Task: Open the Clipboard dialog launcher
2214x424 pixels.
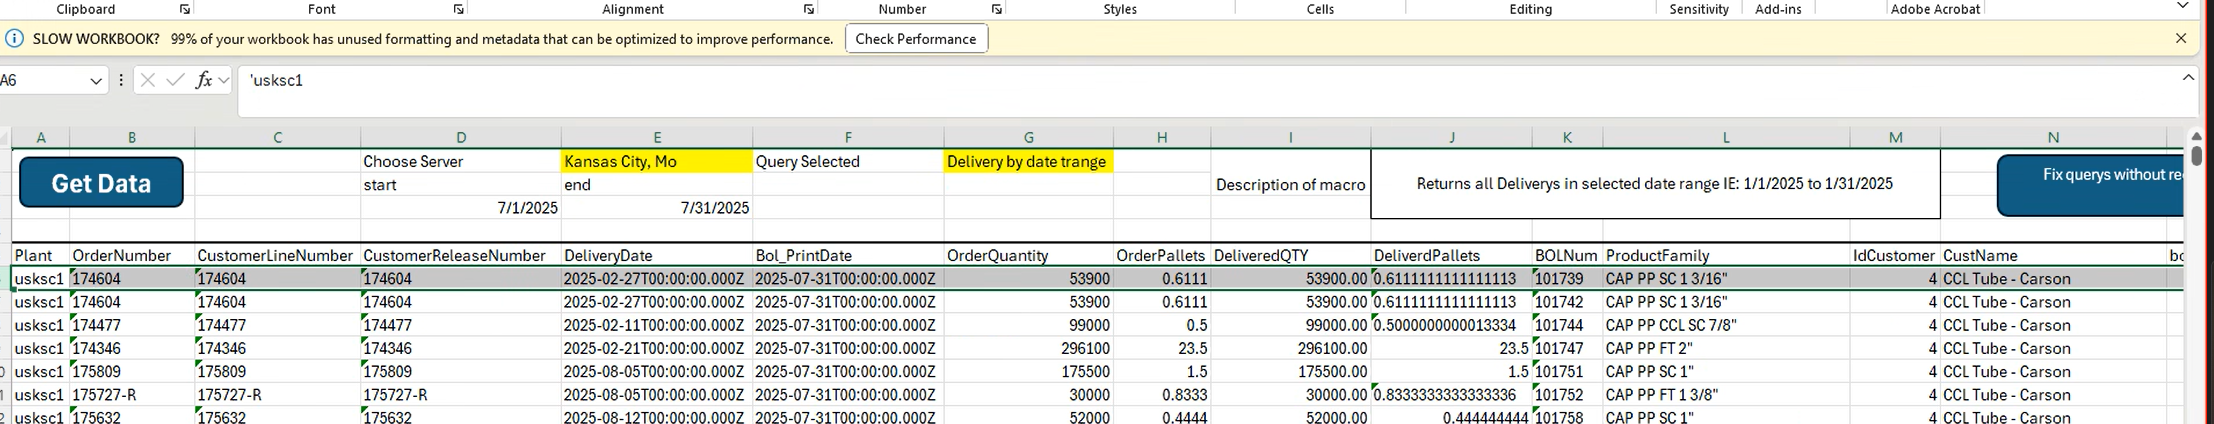Action: point(185,9)
